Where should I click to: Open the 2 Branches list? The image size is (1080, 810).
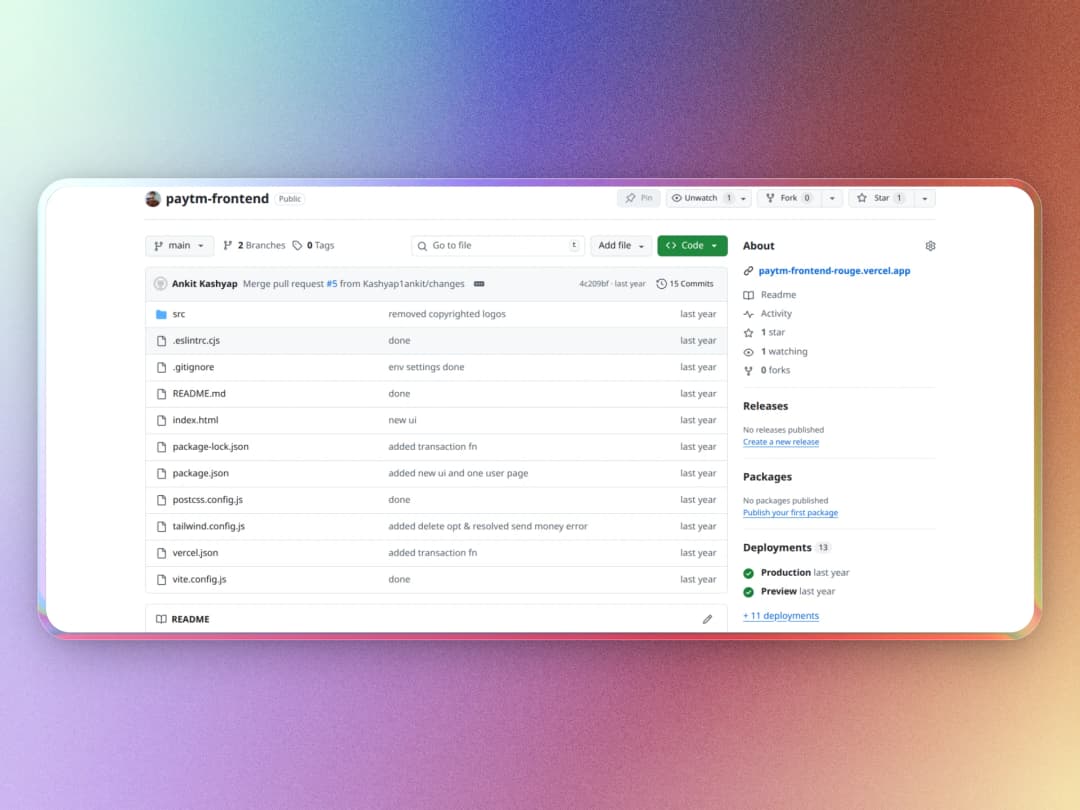[254, 246]
